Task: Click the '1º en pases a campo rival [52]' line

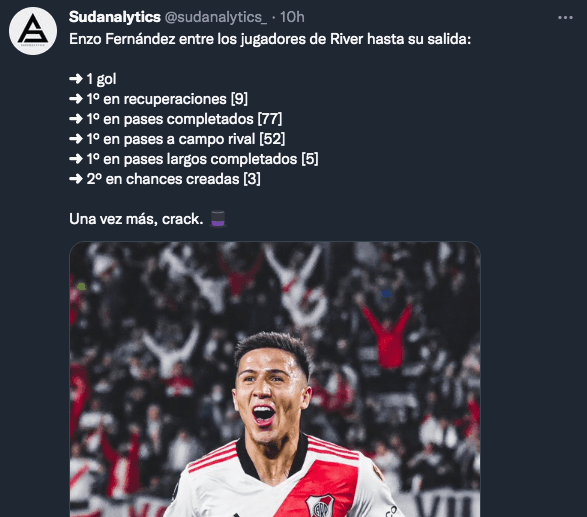Action: coord(186,139)
